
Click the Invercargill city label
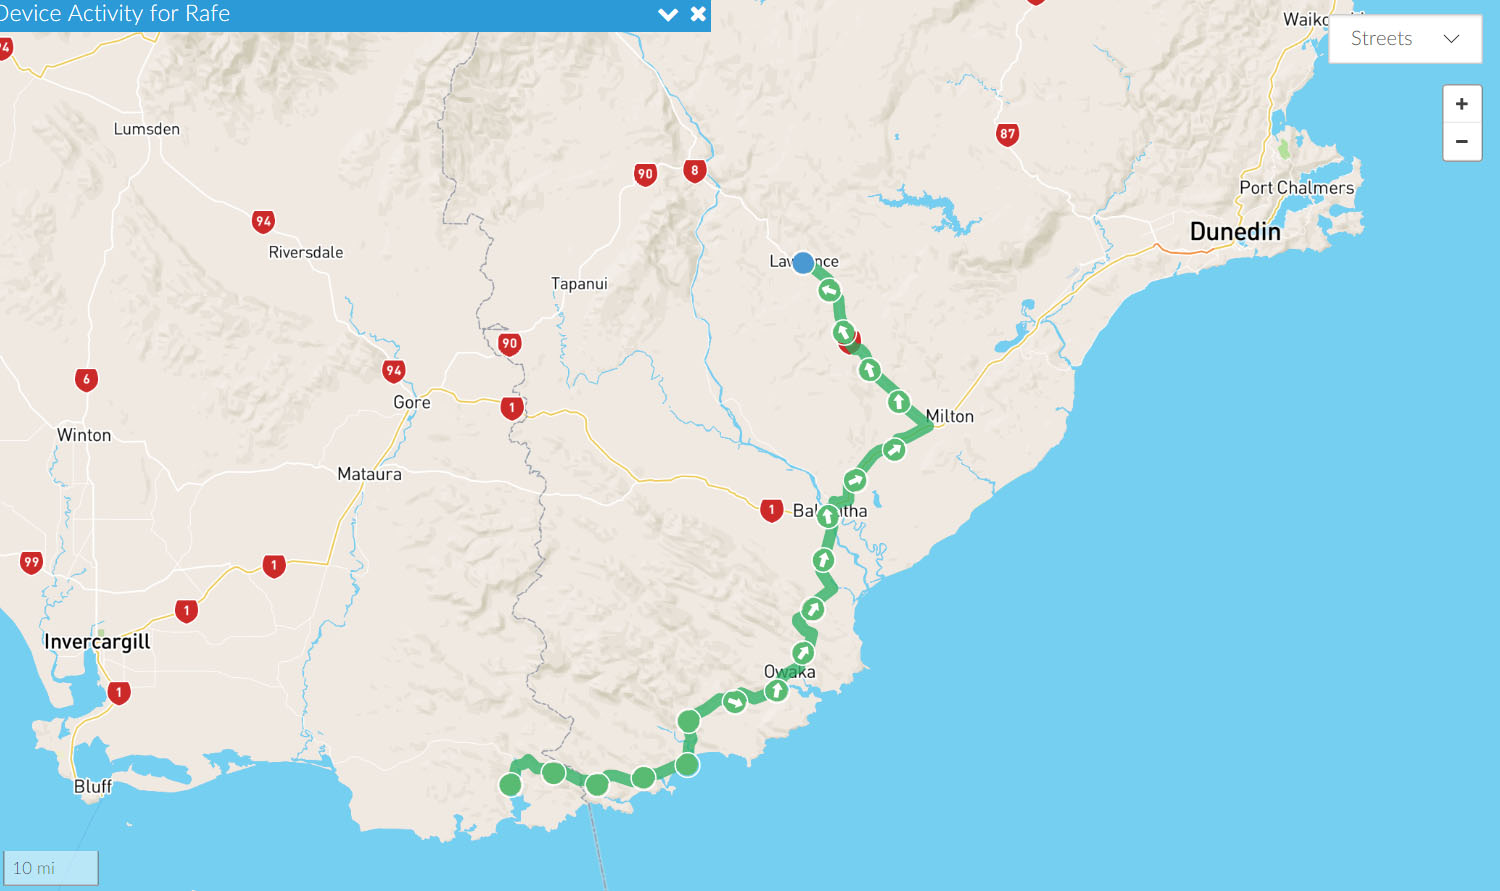pos(97,642)
